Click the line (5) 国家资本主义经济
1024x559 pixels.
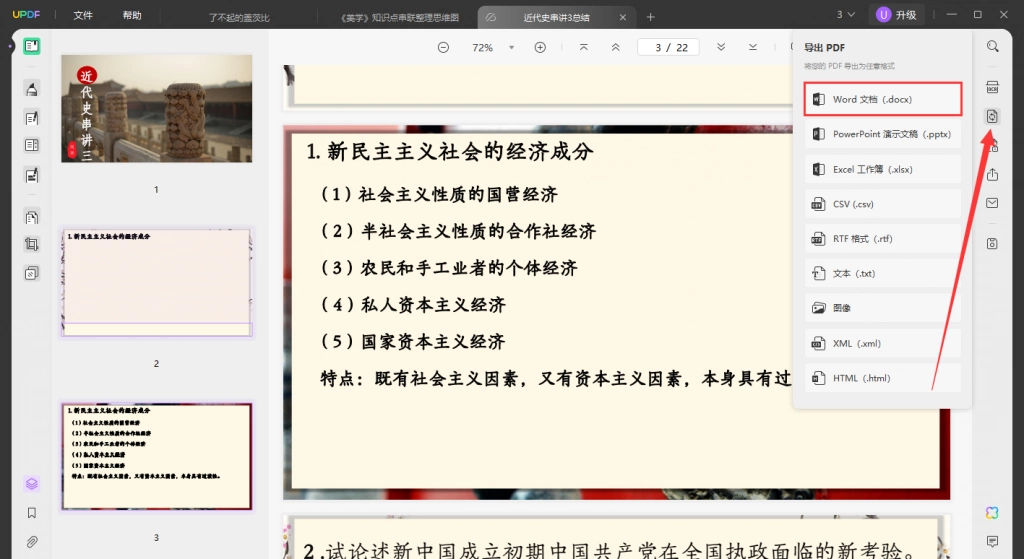tap(412, 341)
